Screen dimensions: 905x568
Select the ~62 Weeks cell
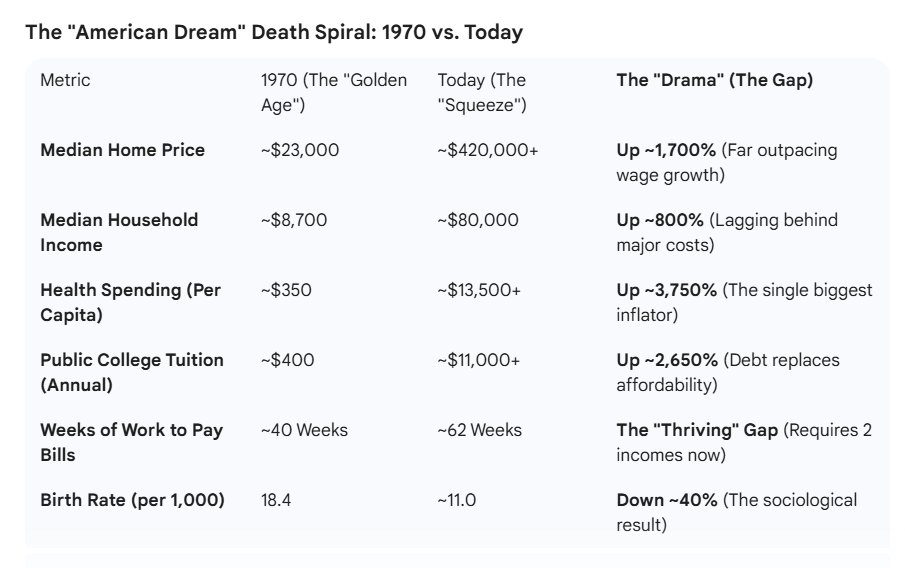pos(480,430)
